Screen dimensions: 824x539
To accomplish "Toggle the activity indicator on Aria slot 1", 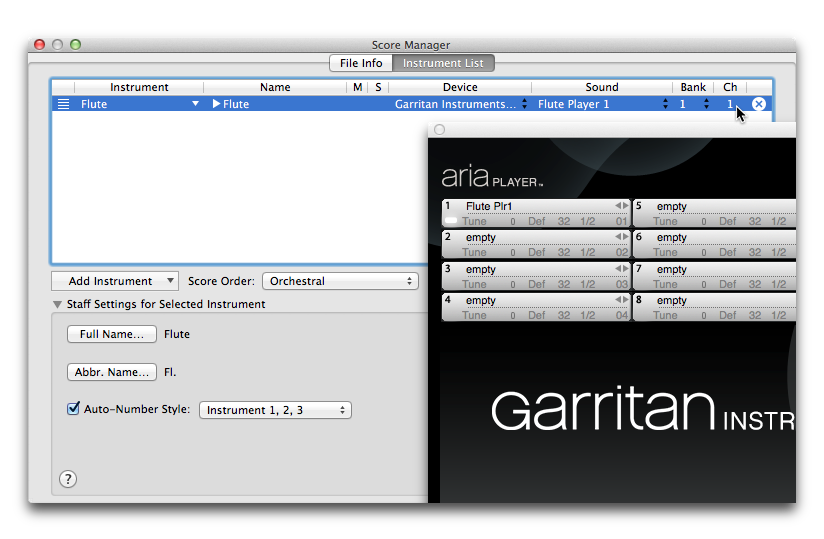I will coord(451,221).
